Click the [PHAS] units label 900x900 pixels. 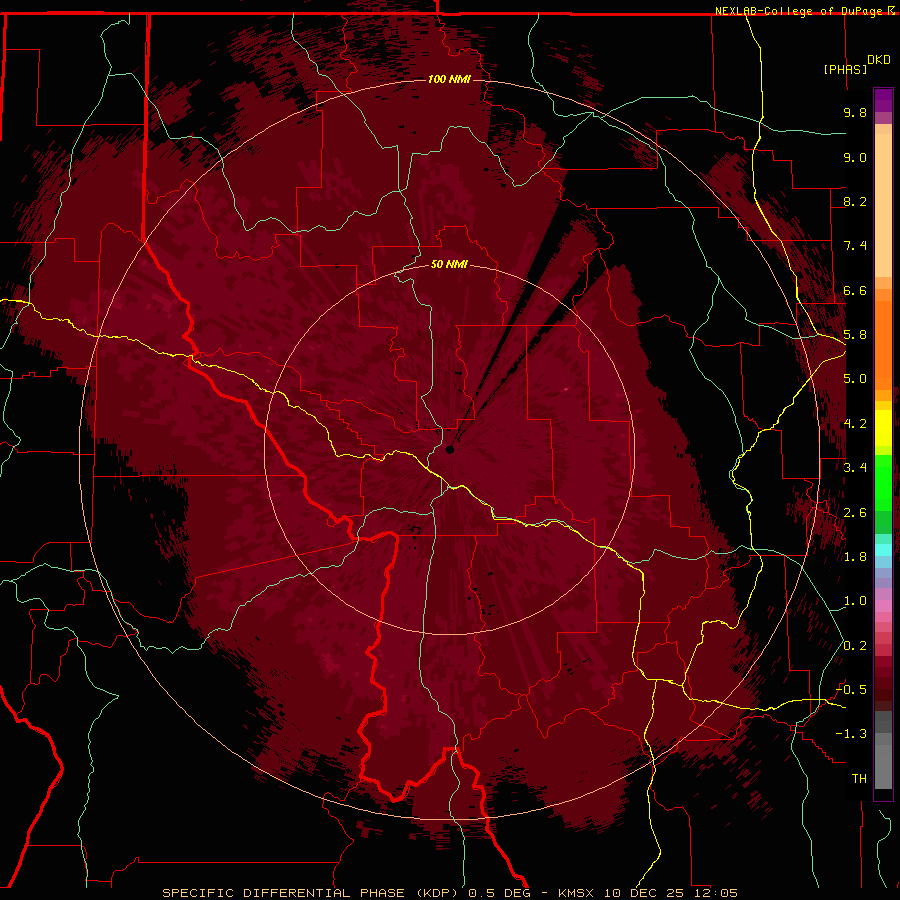[x=845, y=69]
